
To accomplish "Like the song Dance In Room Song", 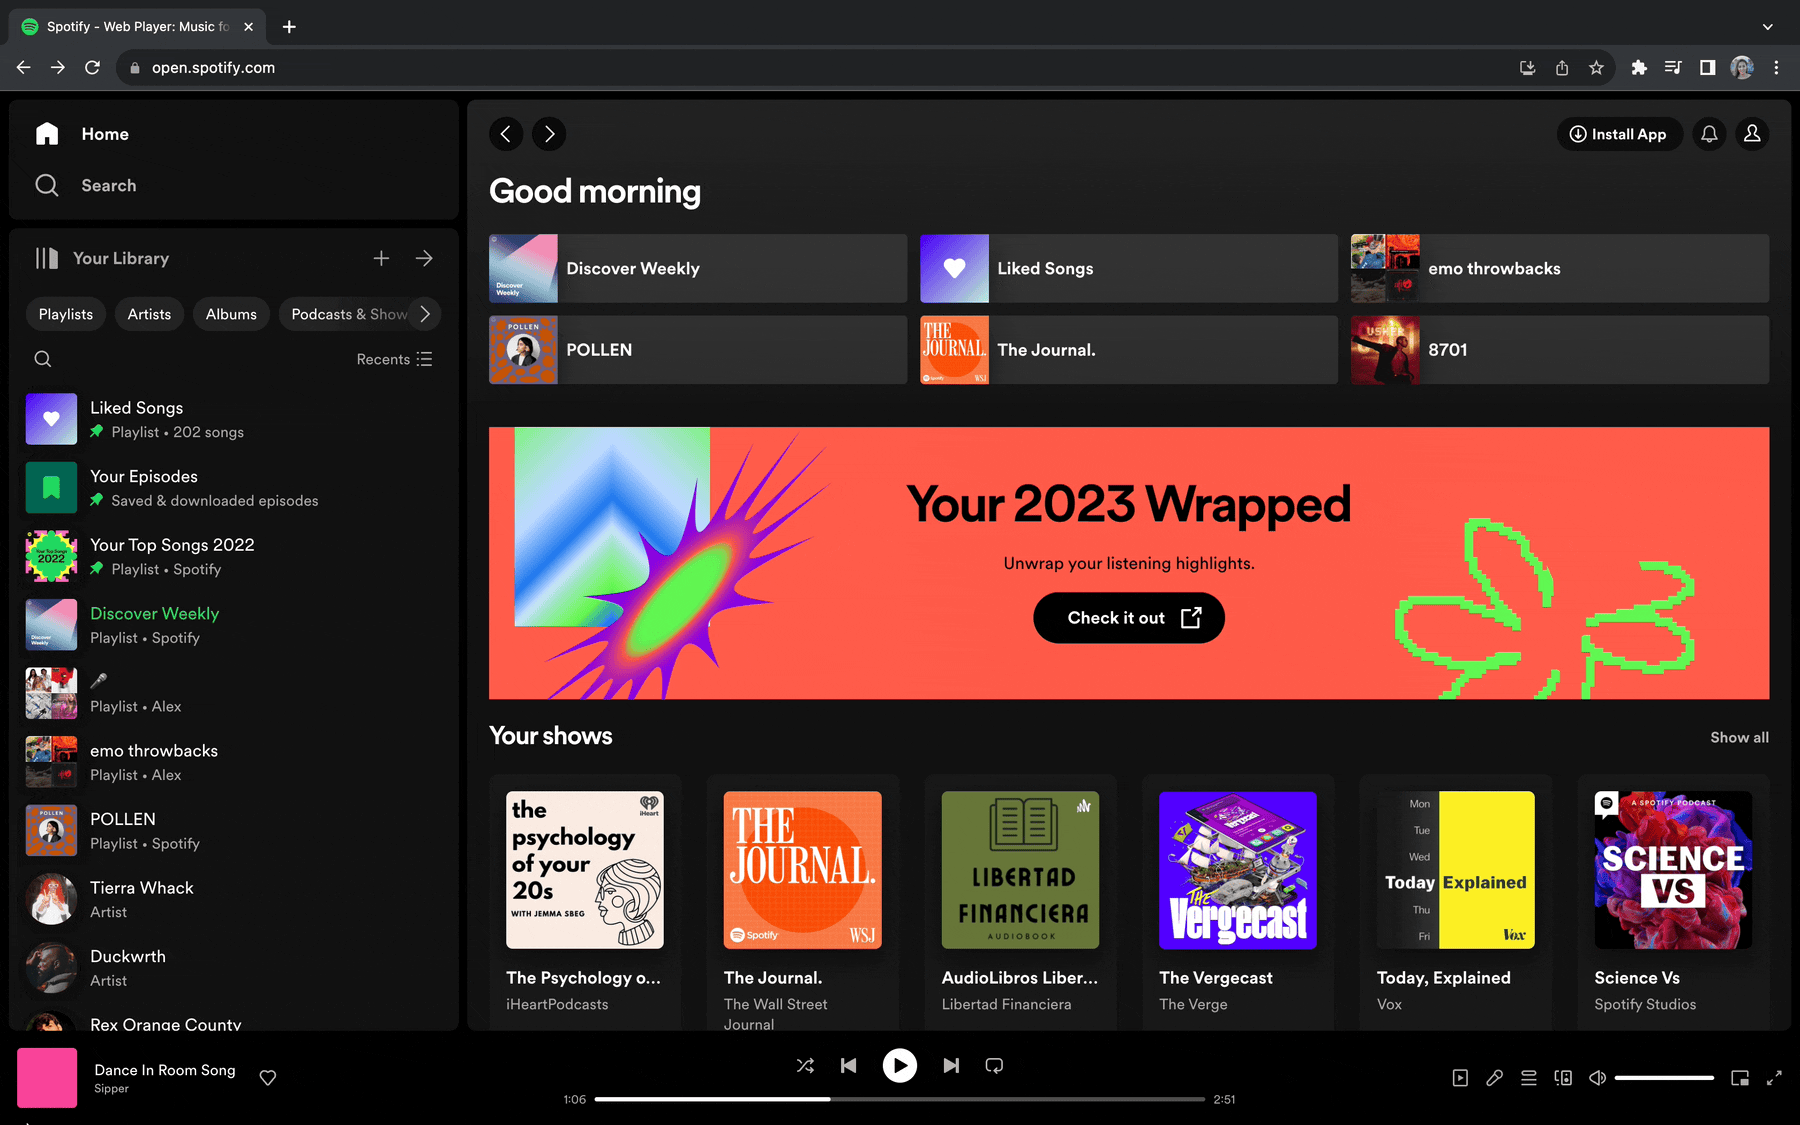I will point(267,1078).
